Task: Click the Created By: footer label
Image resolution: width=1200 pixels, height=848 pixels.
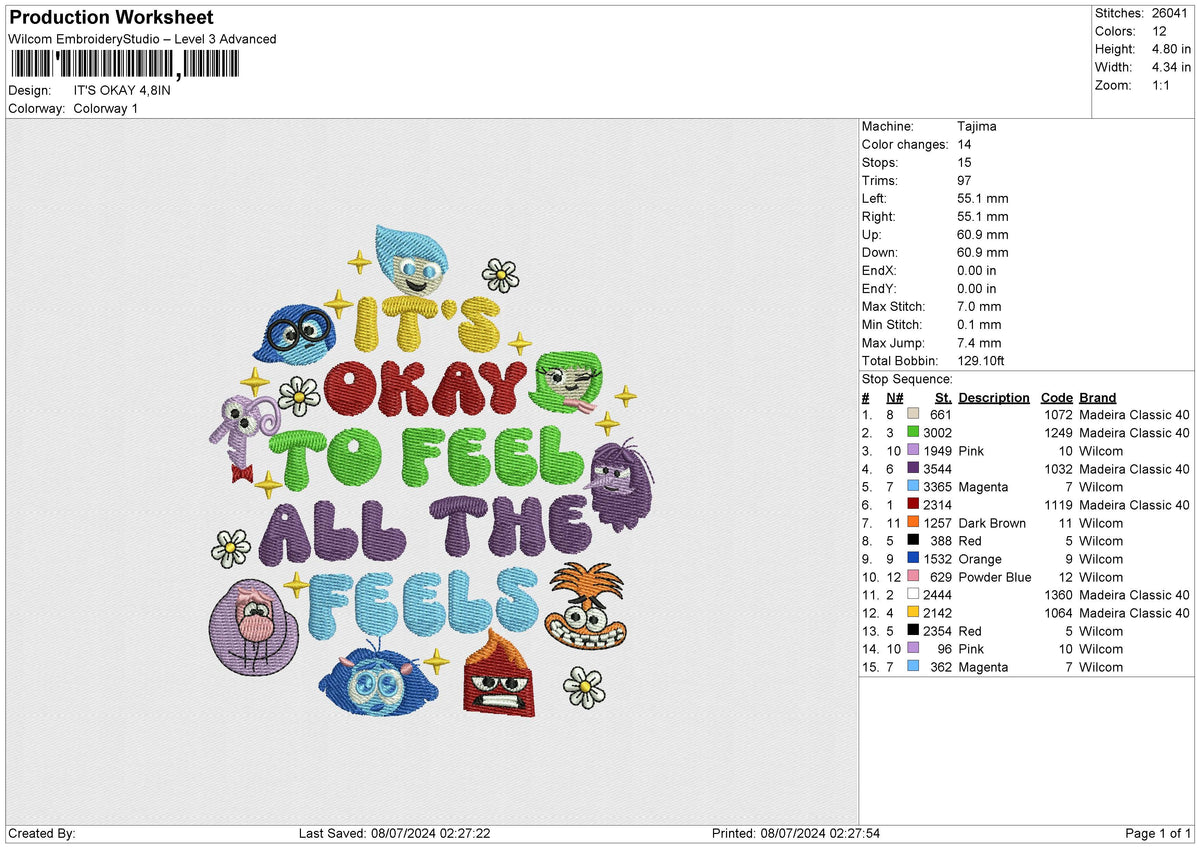Action: point(42,833)
